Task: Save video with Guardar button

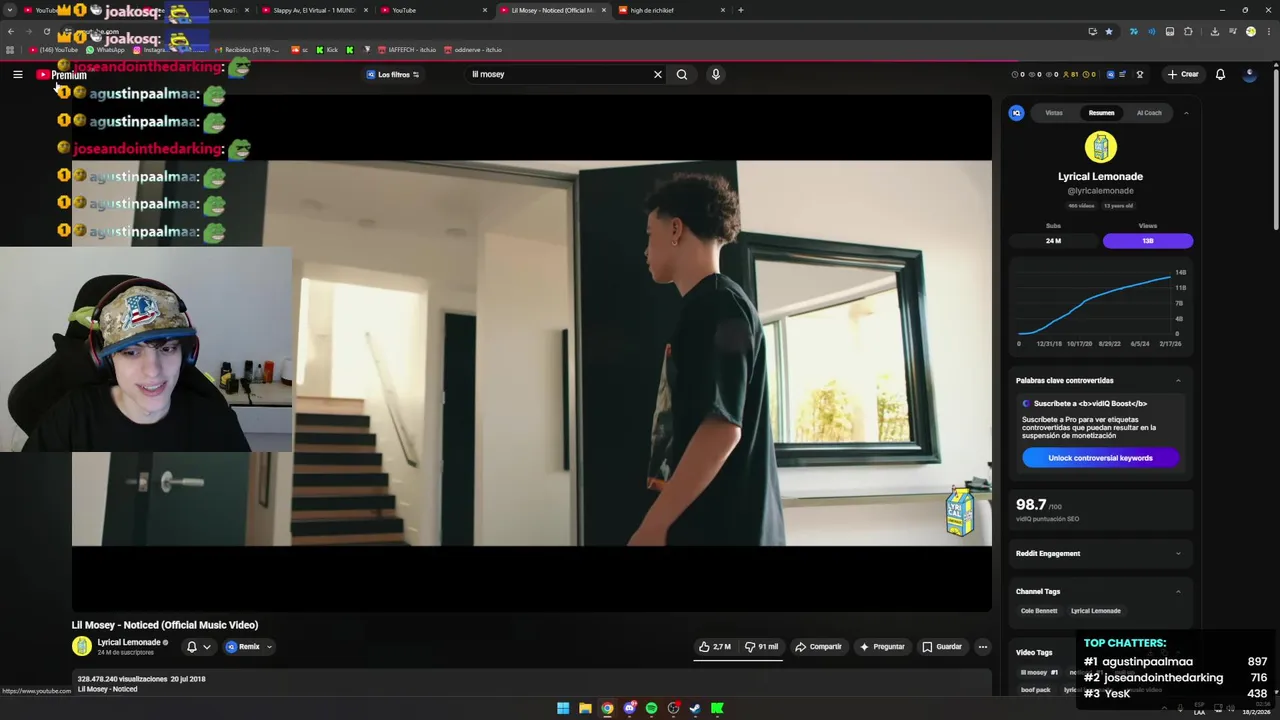Action: tap(942, 647)
